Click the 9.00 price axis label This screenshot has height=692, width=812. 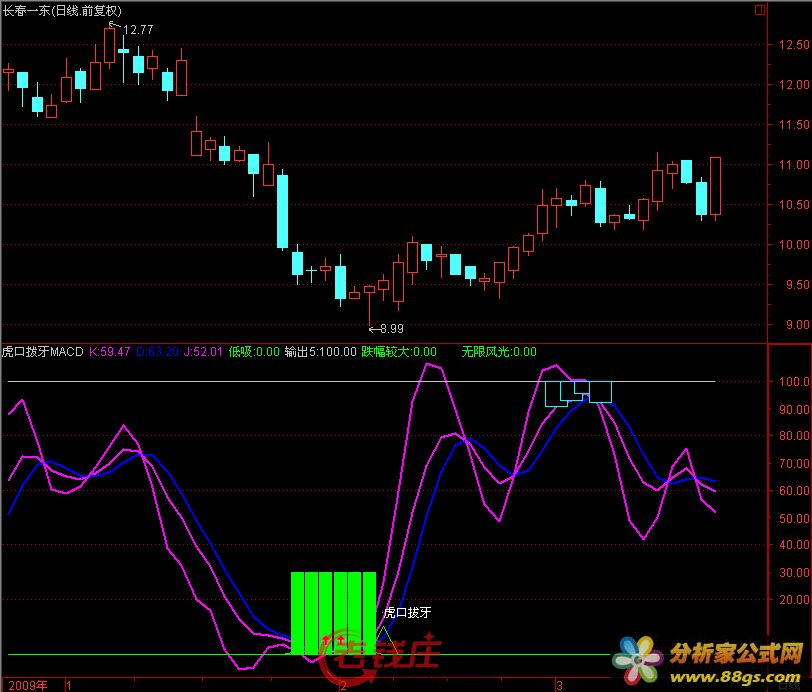point(798,325)
